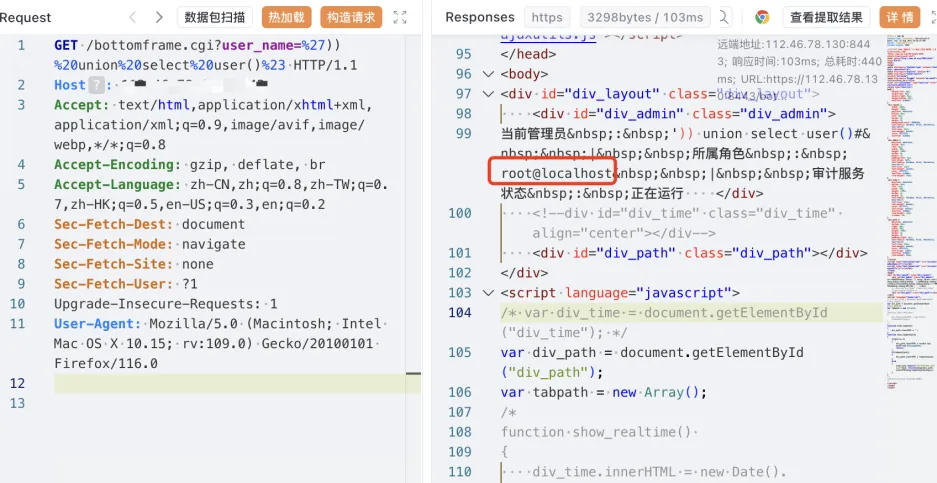Click the gzip, deflate, br value
Screen dimensions: 937x483
[258, 164]
